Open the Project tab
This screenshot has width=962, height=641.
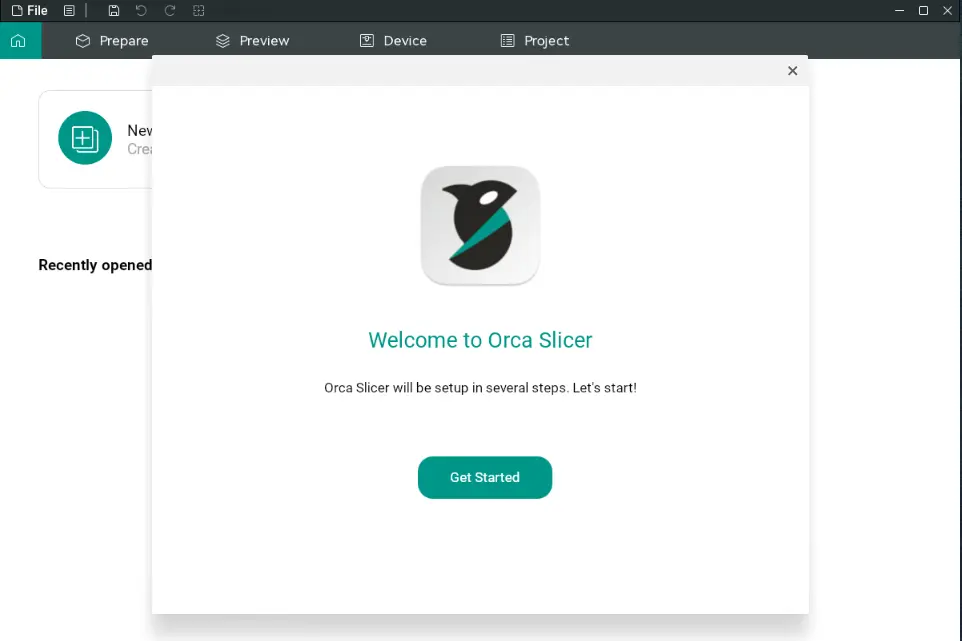(x=534, y=41)
